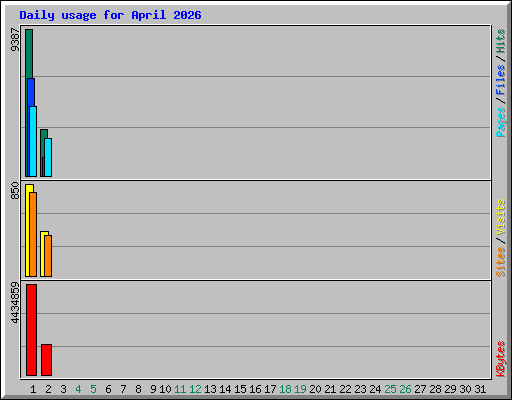
Task: Click the orange Sites bar for day 1
Action: click(33, 234)
